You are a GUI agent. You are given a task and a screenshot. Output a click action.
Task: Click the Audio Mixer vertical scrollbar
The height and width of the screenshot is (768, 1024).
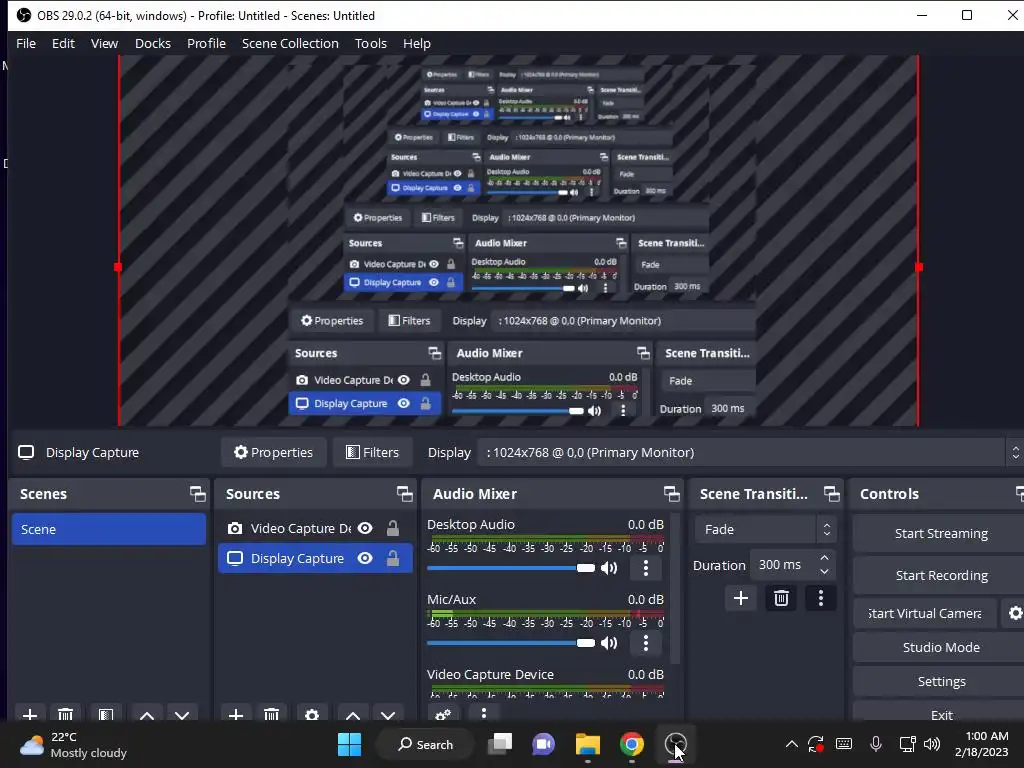(x=675, y=588)
